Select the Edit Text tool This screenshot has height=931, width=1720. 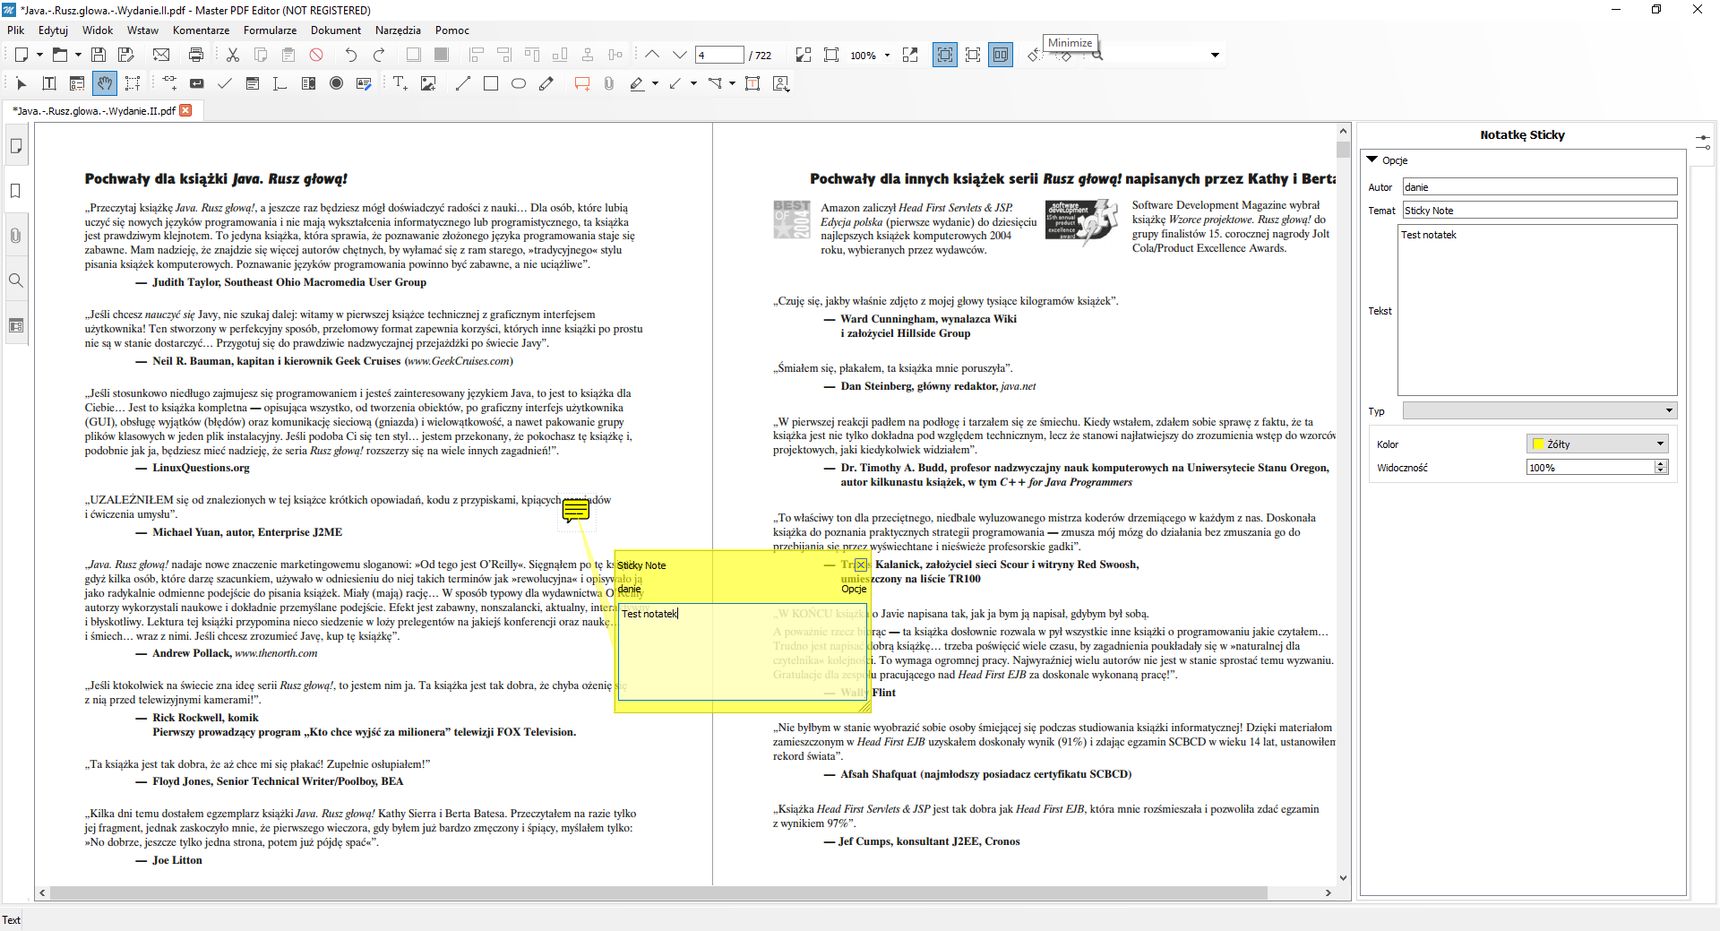(49, 84)
